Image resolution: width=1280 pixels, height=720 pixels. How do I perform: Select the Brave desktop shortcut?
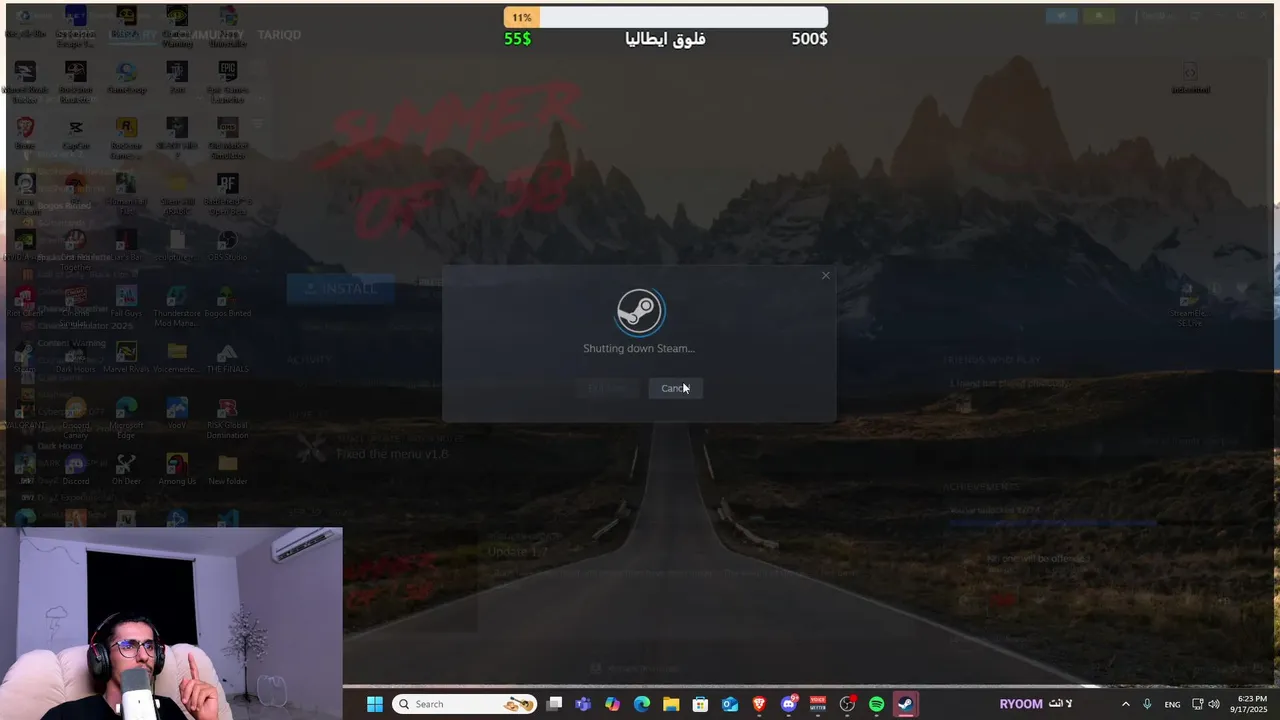25,136
